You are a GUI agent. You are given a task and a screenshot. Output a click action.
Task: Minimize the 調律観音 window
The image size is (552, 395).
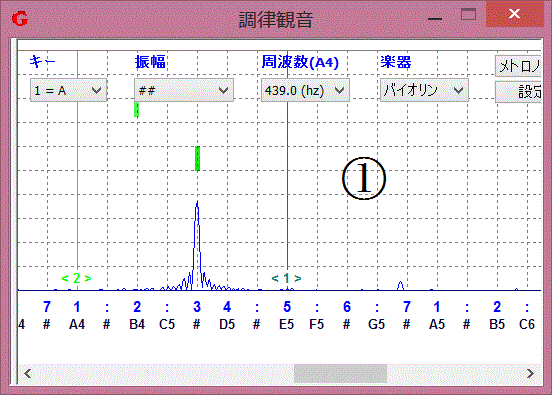click(435, 18)
